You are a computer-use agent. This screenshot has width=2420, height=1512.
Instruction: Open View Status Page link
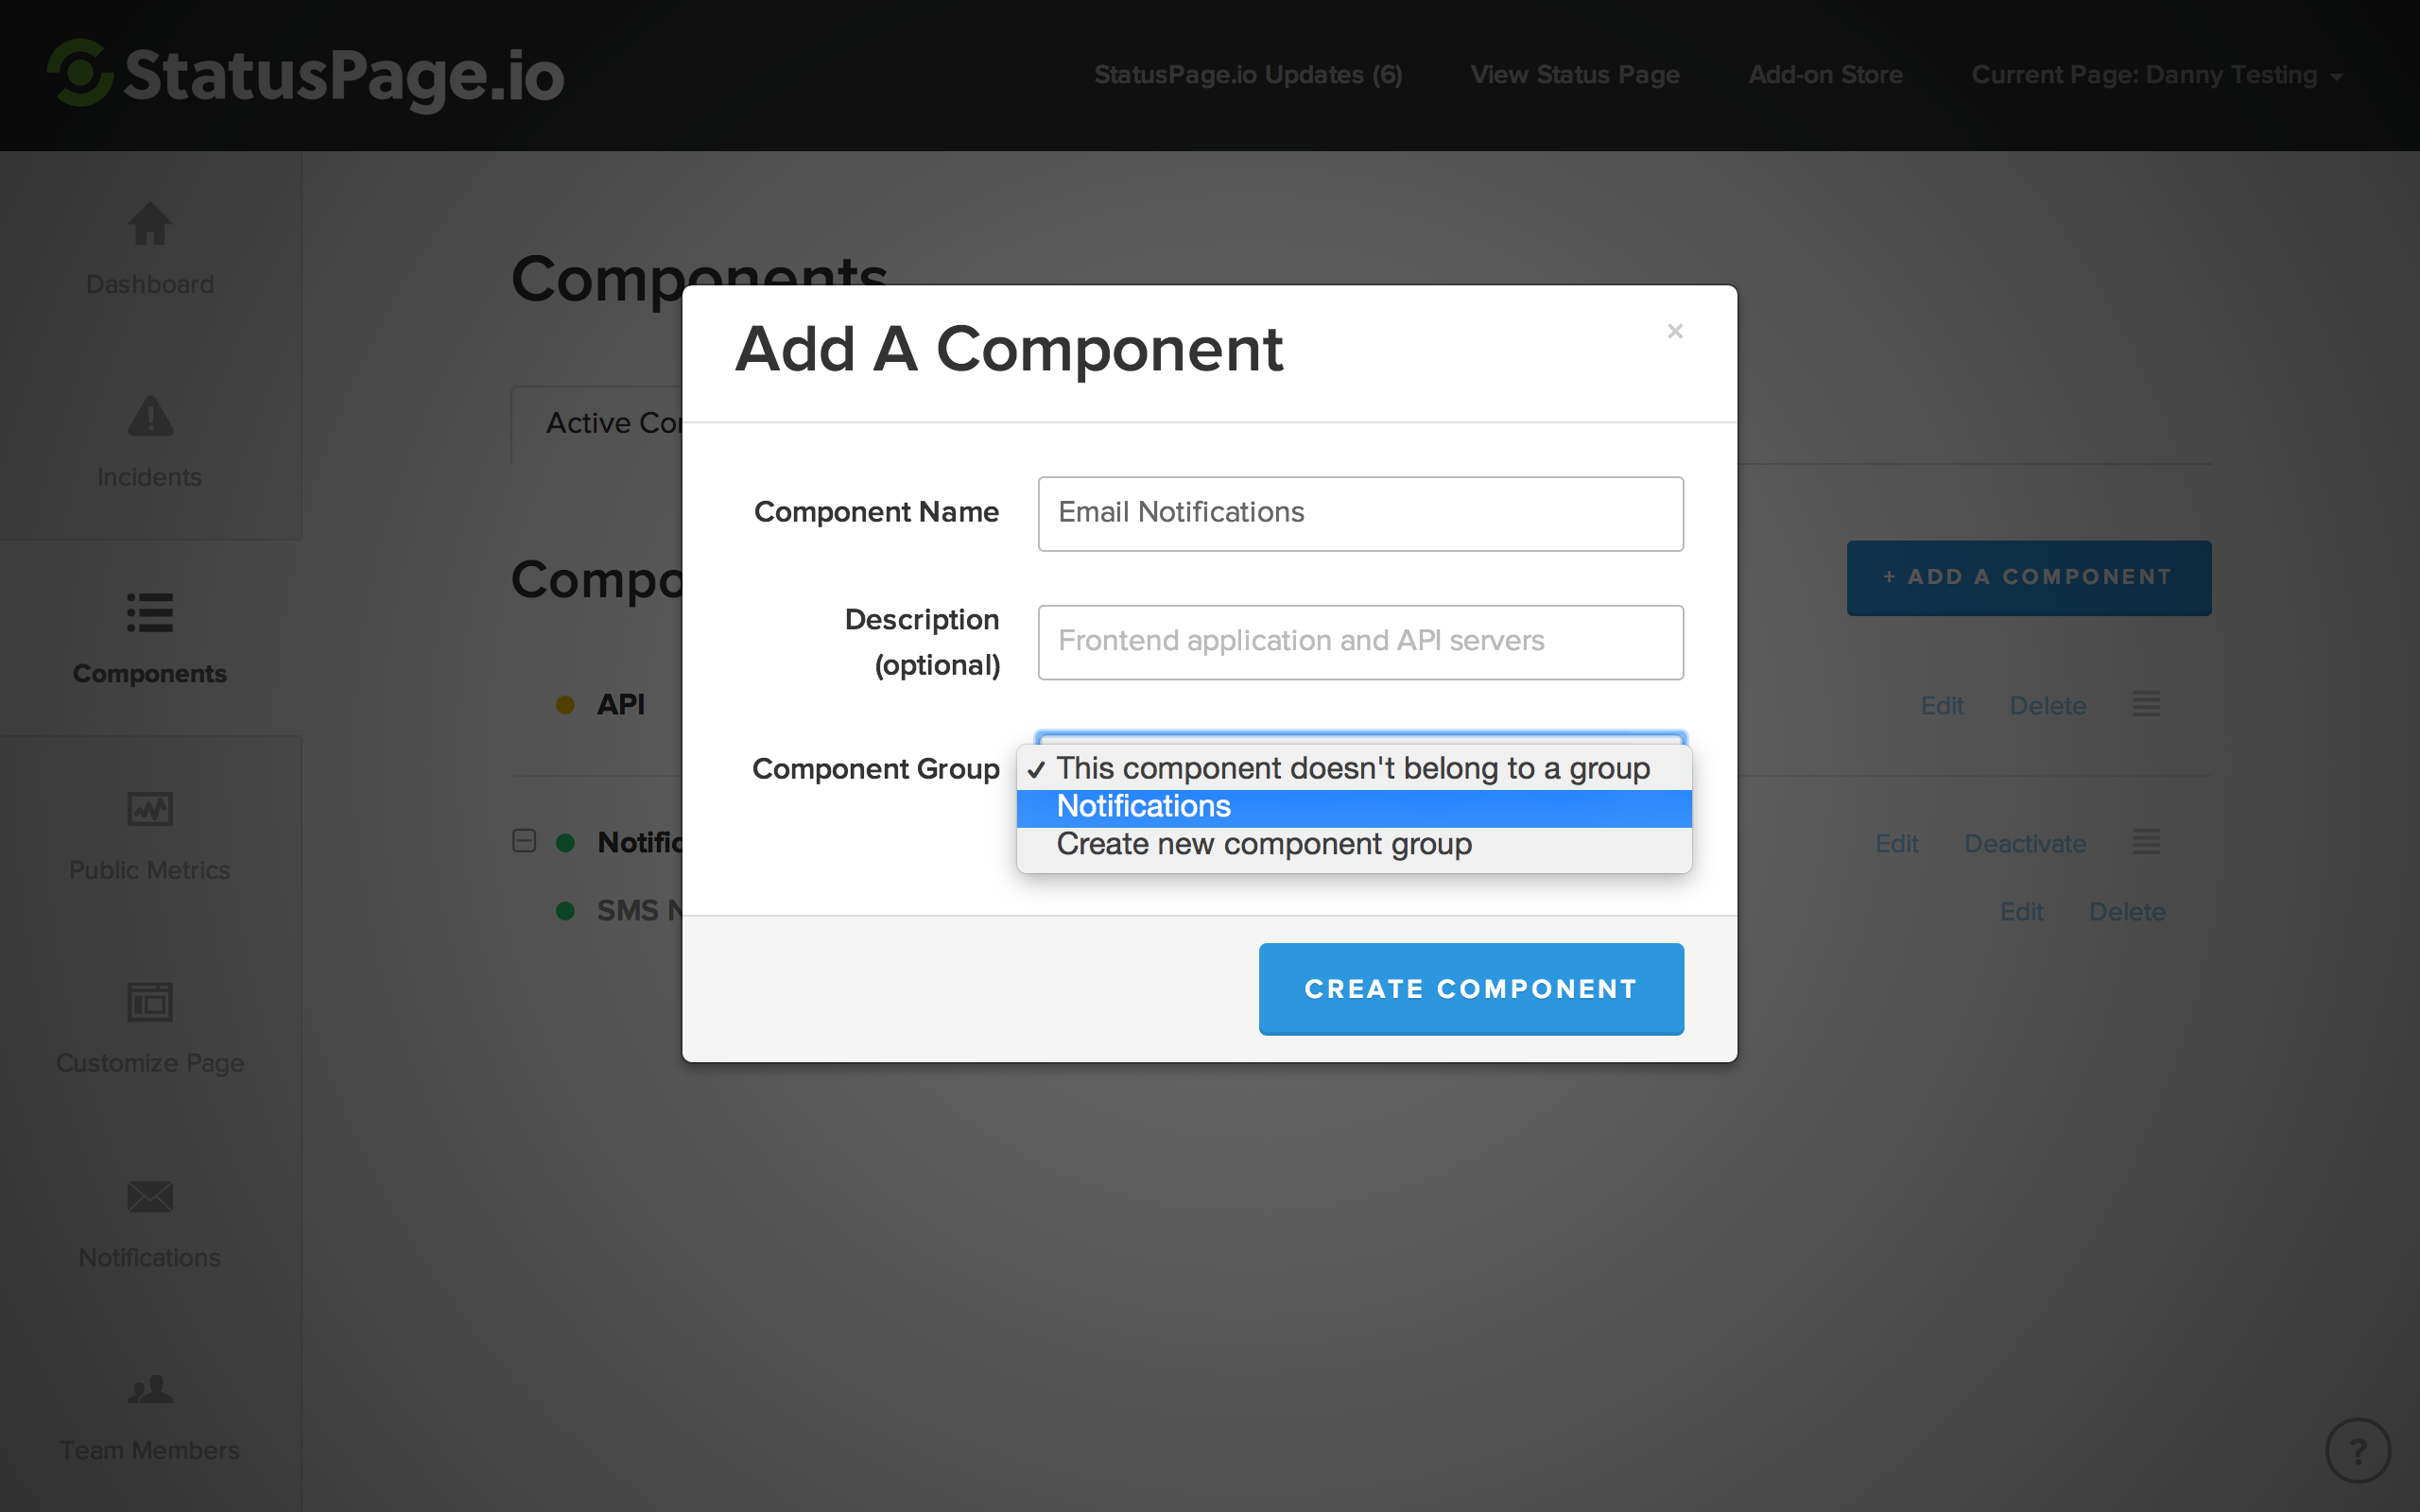[1575, 75]
